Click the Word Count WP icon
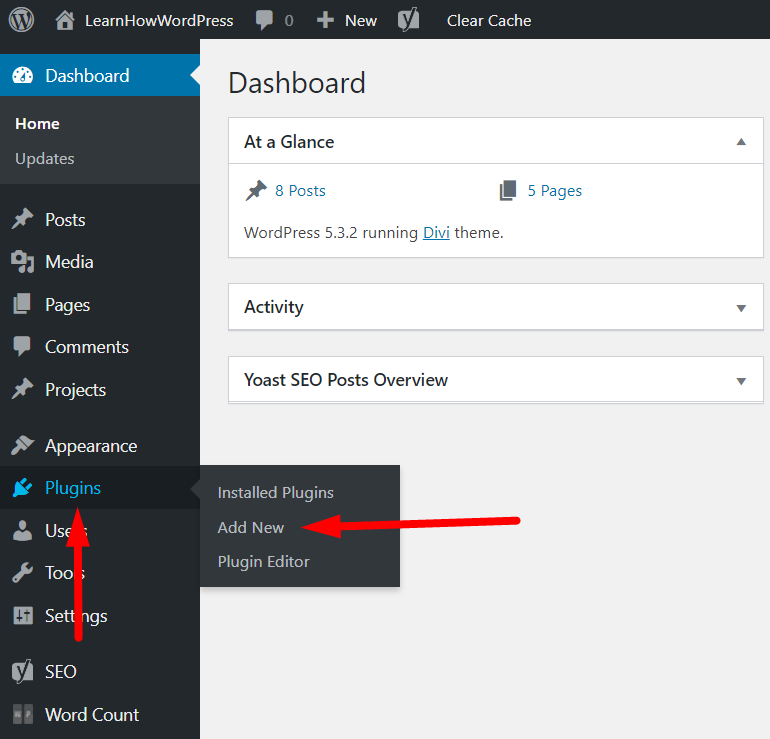 (23, 714)
